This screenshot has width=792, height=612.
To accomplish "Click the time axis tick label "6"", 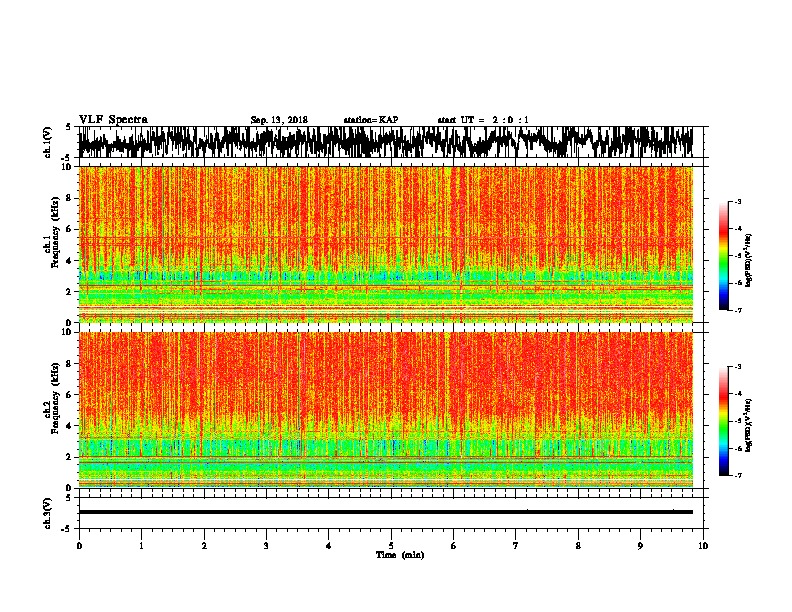I will pos(453,546).
